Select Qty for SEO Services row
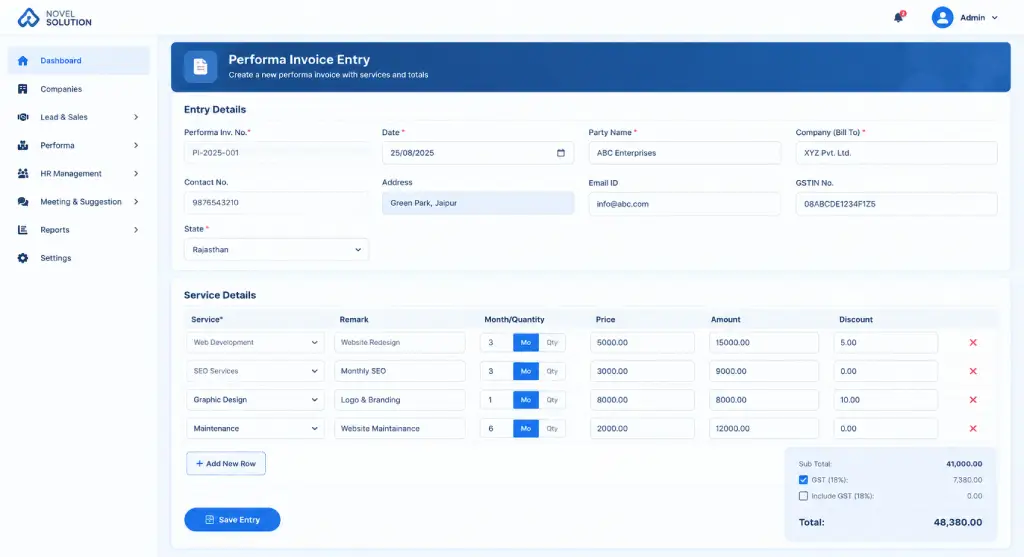Image resolution: width=1024 pixels, height=557 pixels. tap(552, 371)
